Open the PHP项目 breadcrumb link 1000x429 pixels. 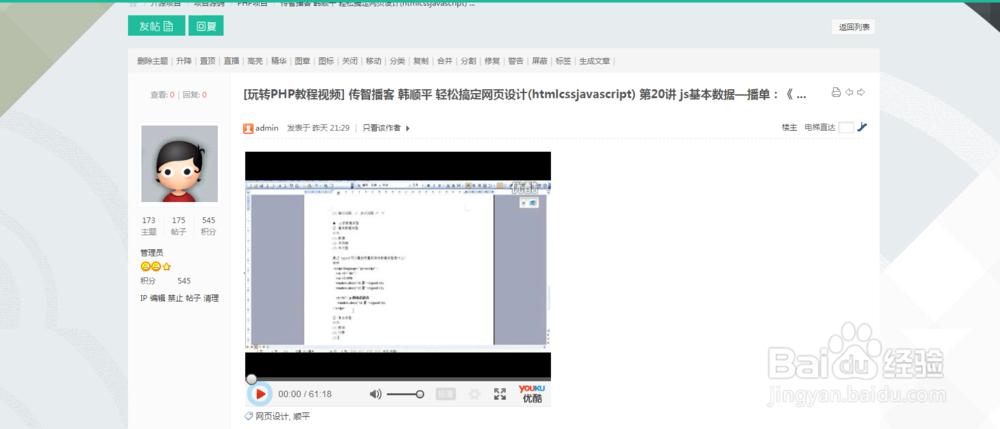pos(252,3)
